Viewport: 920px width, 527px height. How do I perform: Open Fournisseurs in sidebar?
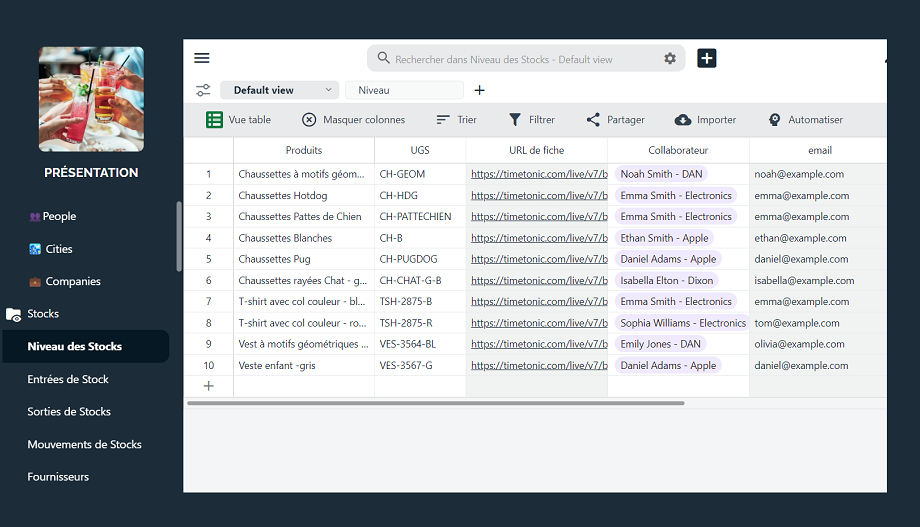[x=58, y=477]
